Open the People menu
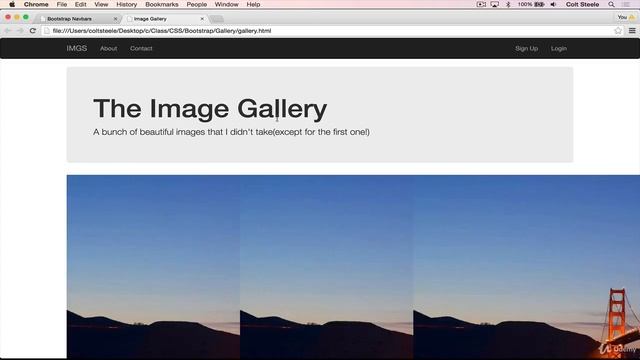This screenshot has width=640, height=360. 197,4
